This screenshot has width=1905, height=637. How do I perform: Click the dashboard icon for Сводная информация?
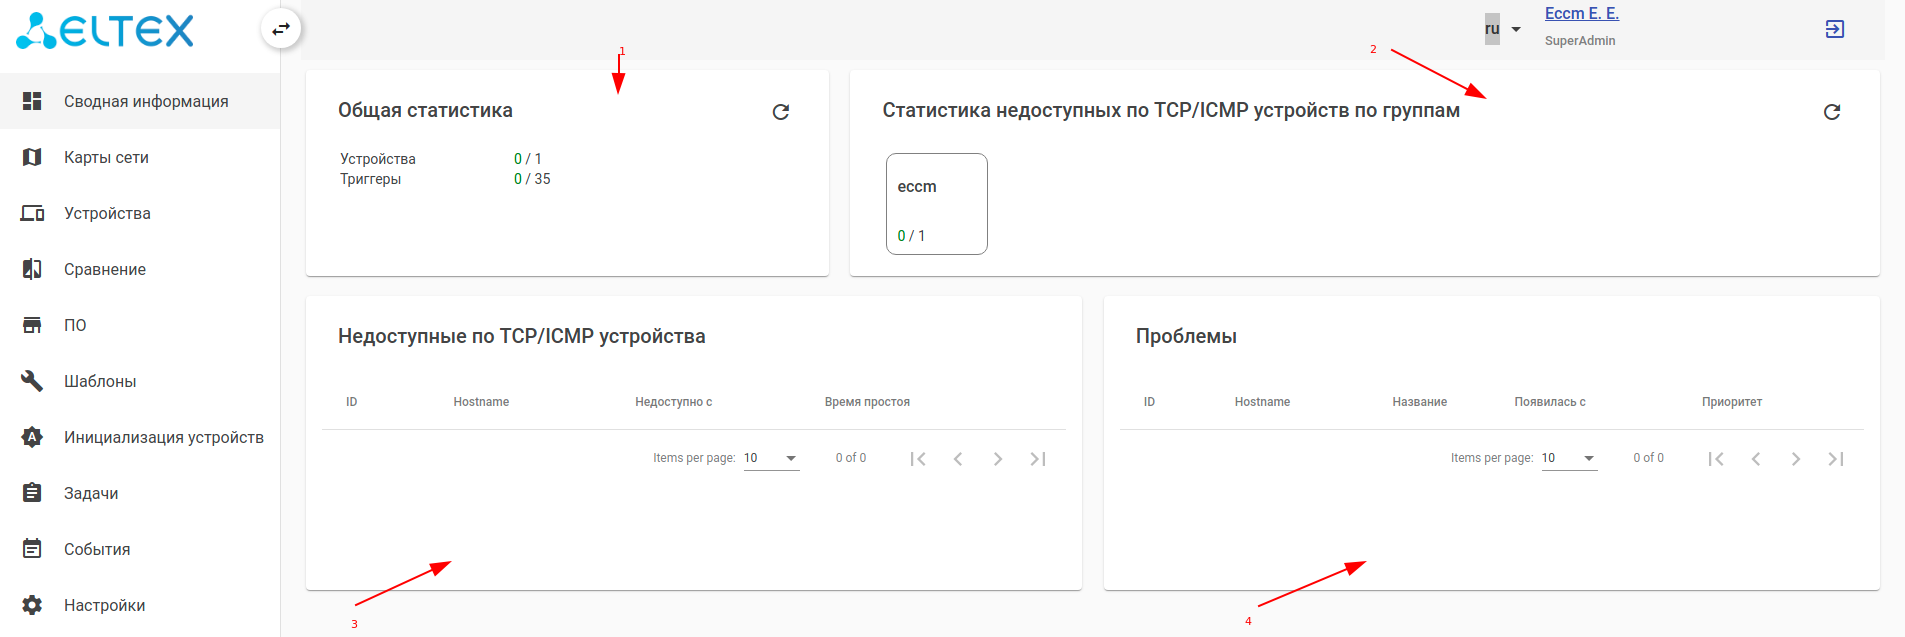click(32, 101)
